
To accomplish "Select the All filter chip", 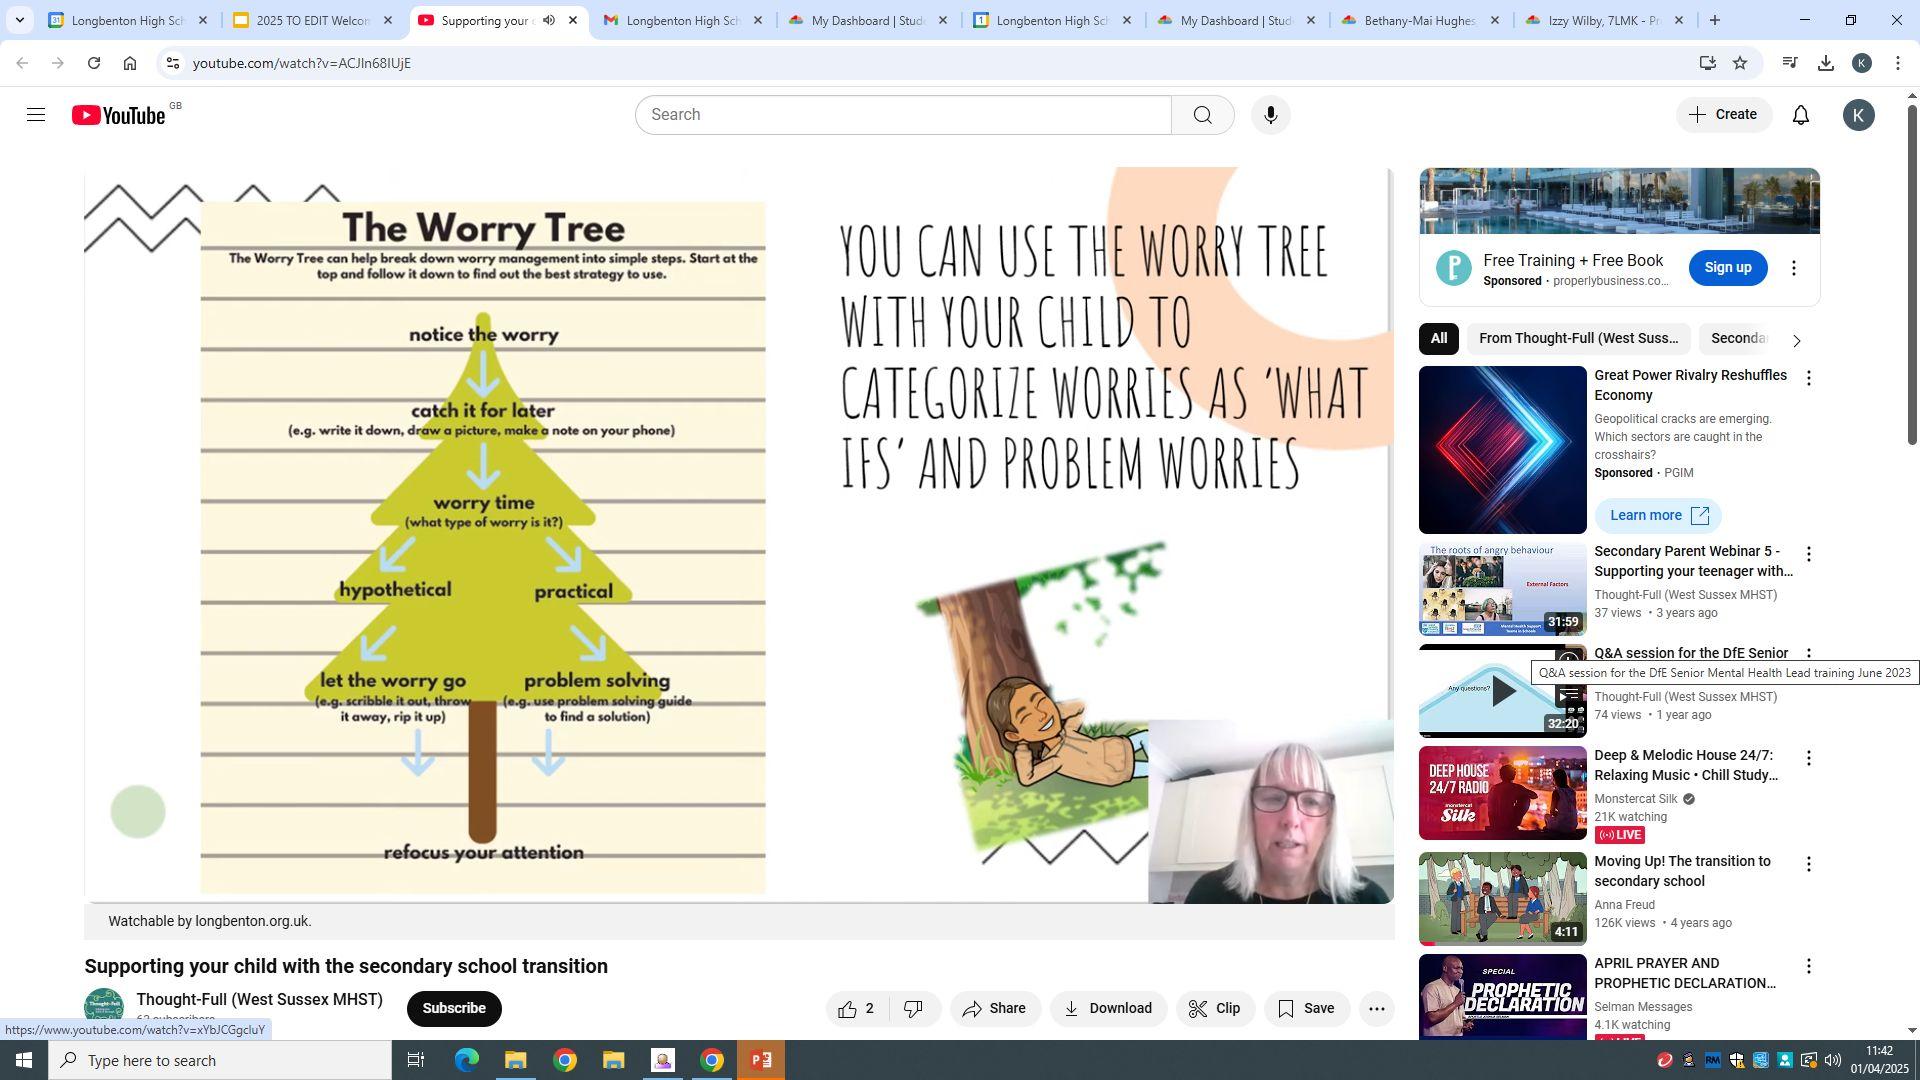I will click(x=1438, y=339).
